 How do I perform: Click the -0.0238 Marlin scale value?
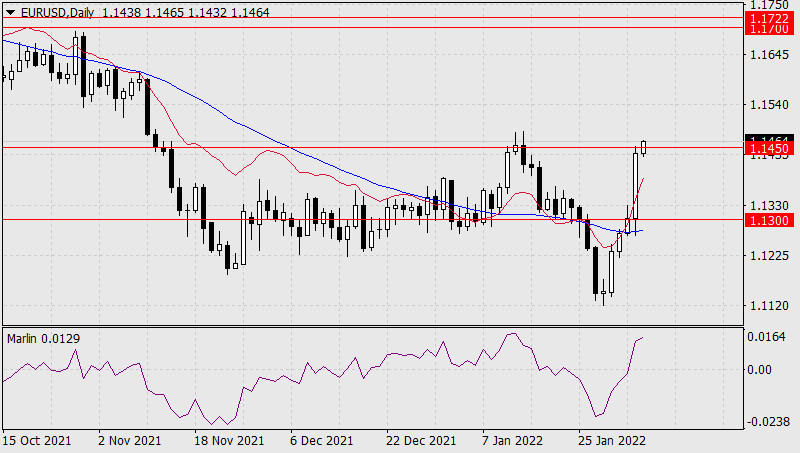pyautogui.click(x=766, y=422)
